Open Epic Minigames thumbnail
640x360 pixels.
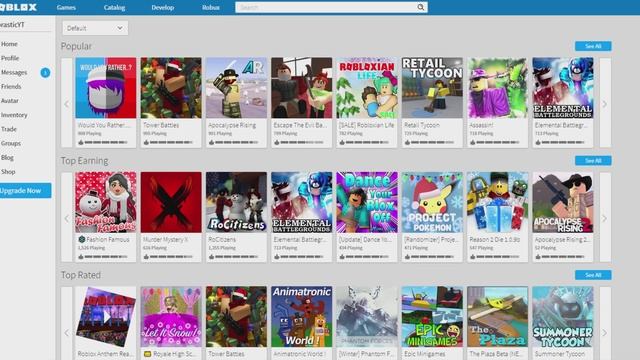click(432, 316)
